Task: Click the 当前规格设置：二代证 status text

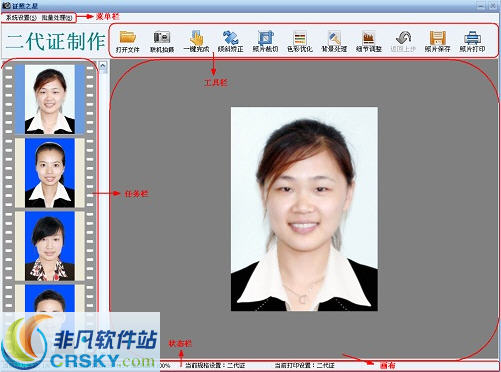Action: coord(215,366)
